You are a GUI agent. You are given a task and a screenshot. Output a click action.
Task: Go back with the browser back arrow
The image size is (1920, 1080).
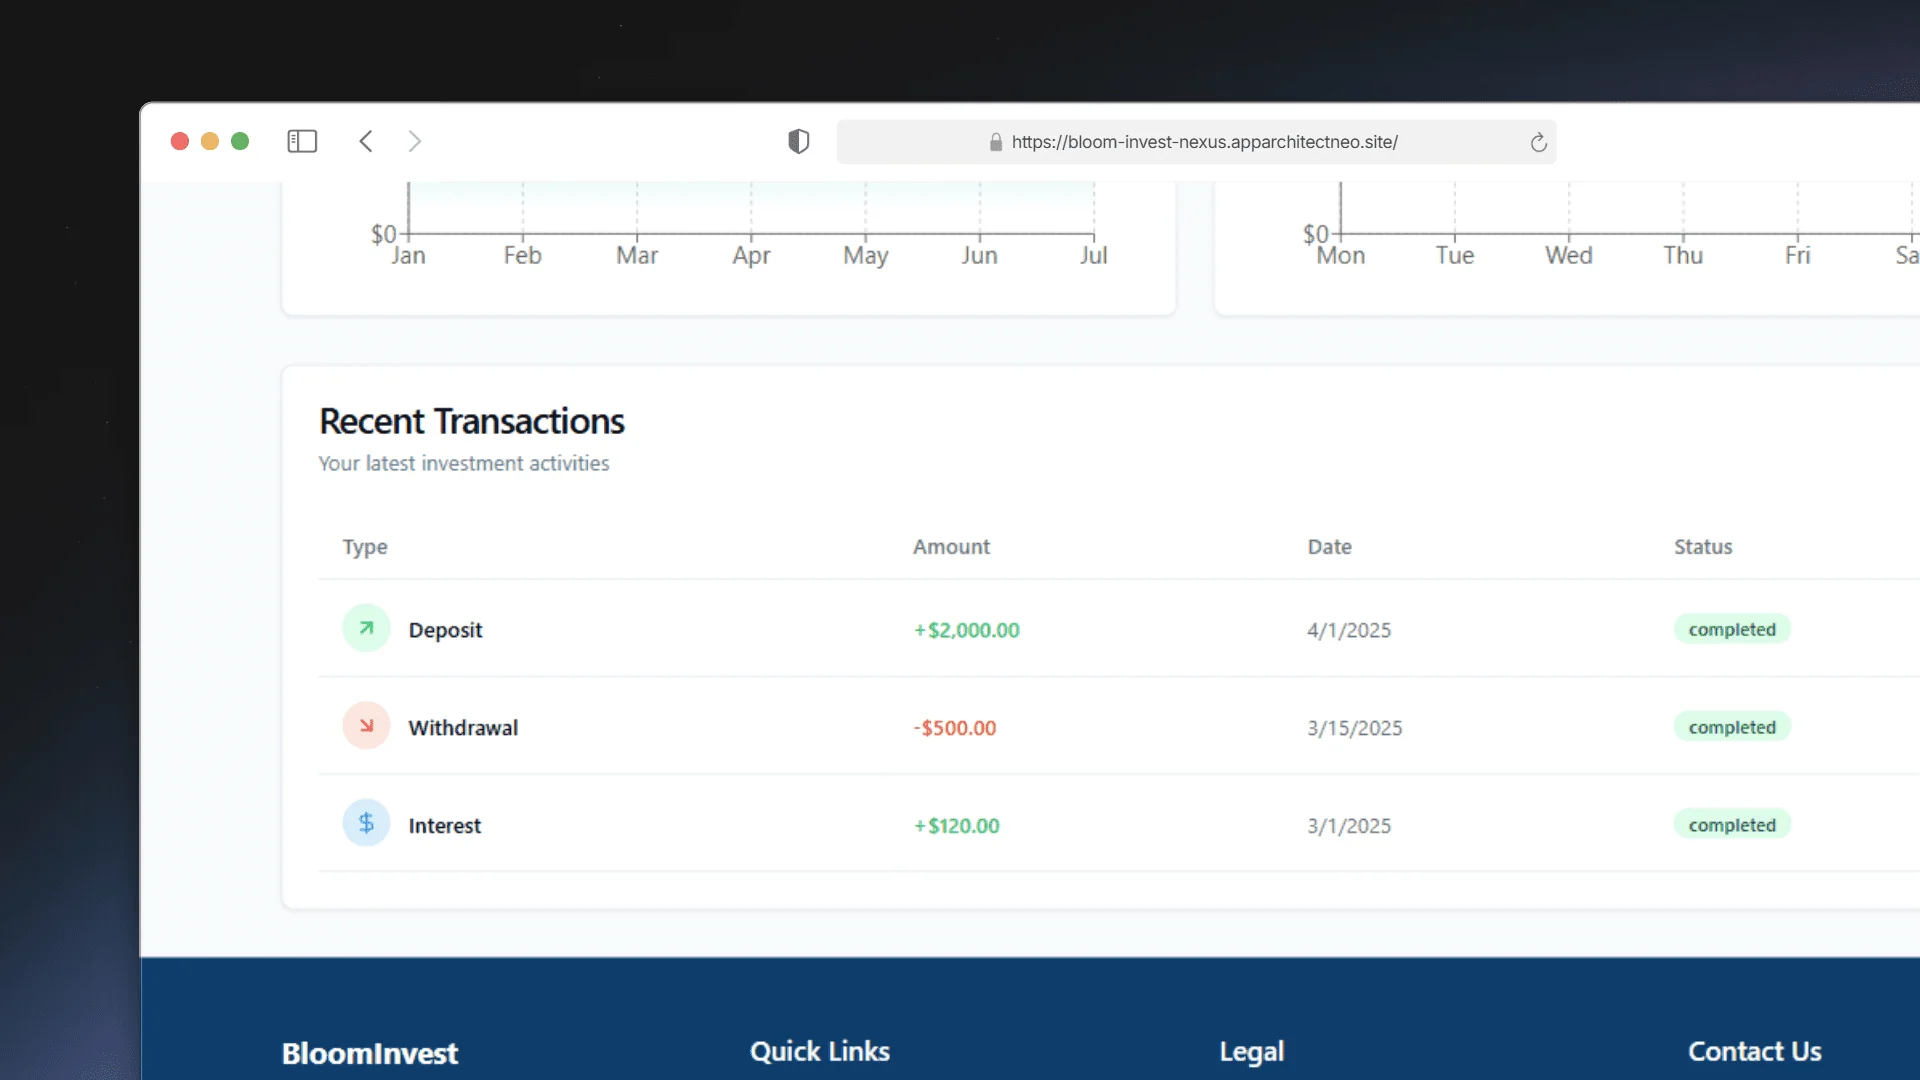[x=366, y=141]
